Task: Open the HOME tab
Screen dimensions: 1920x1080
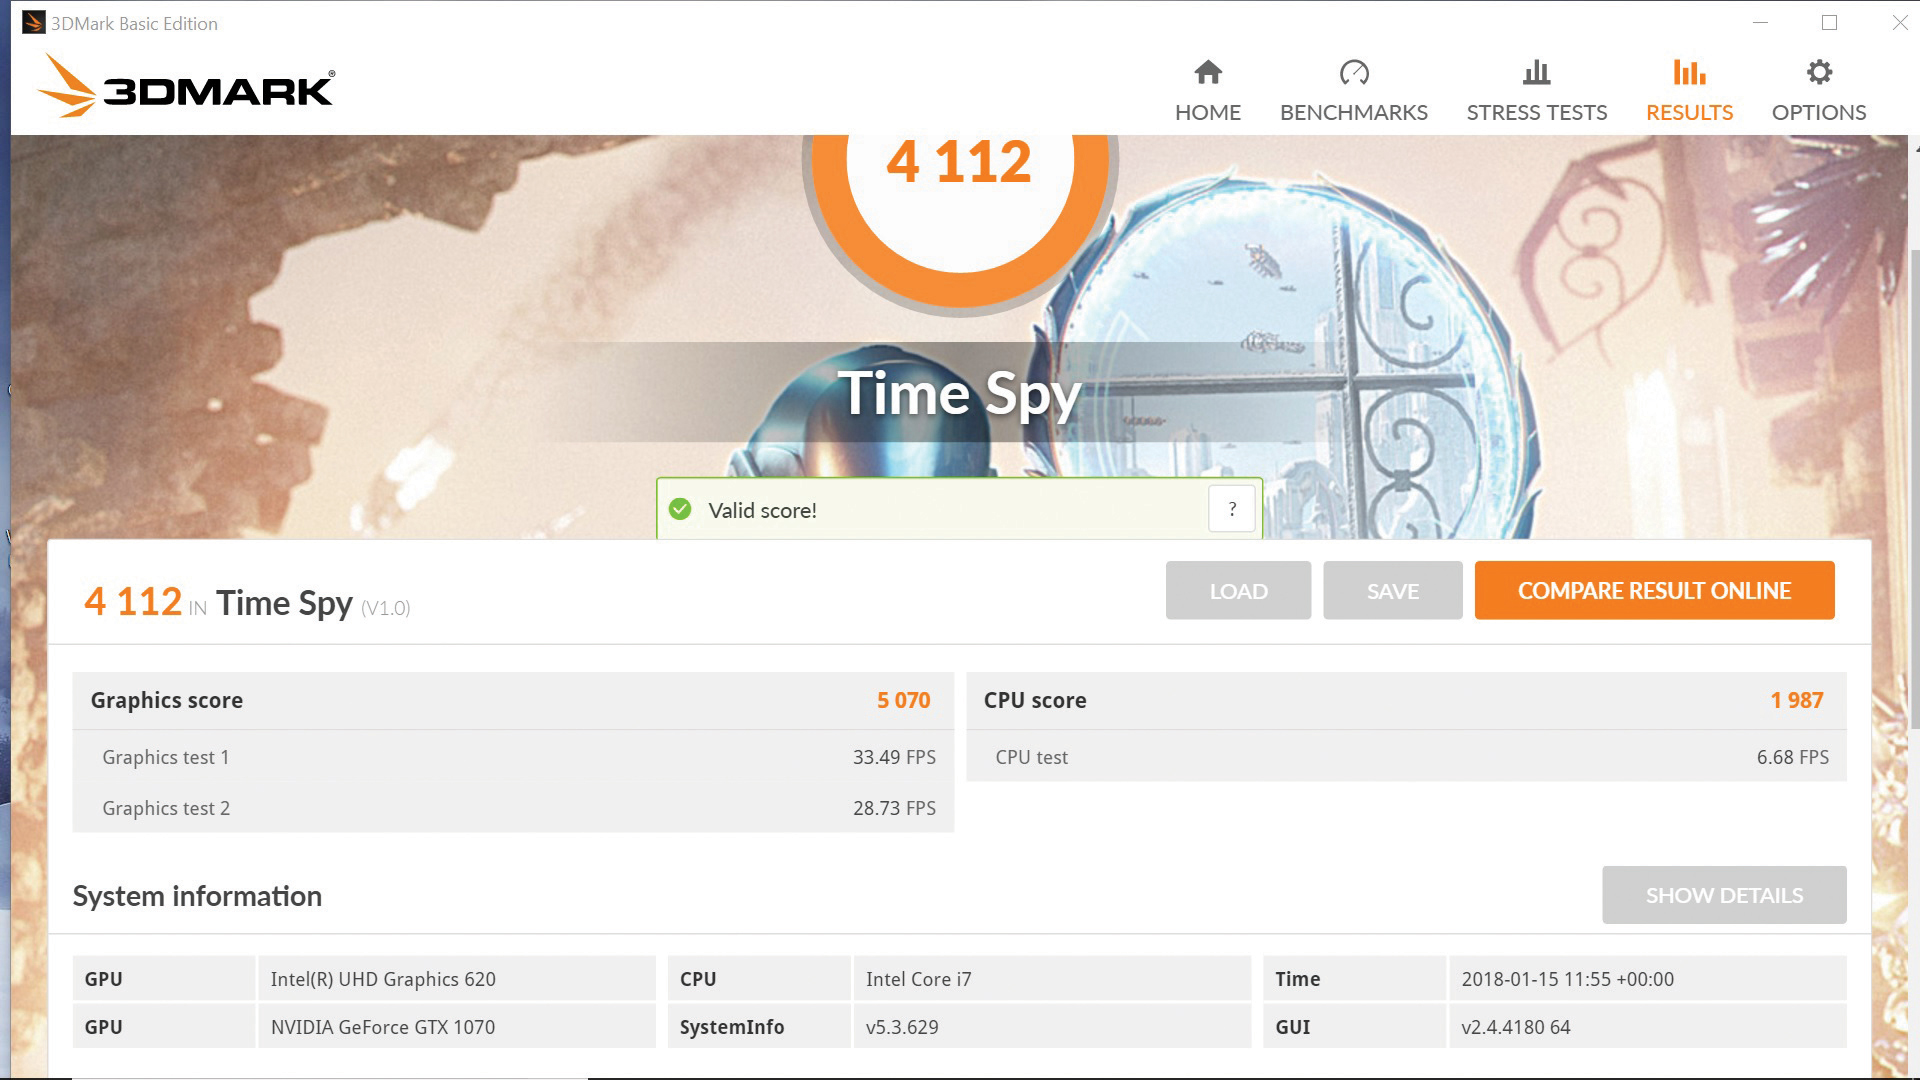Action: click(1208, 90)
